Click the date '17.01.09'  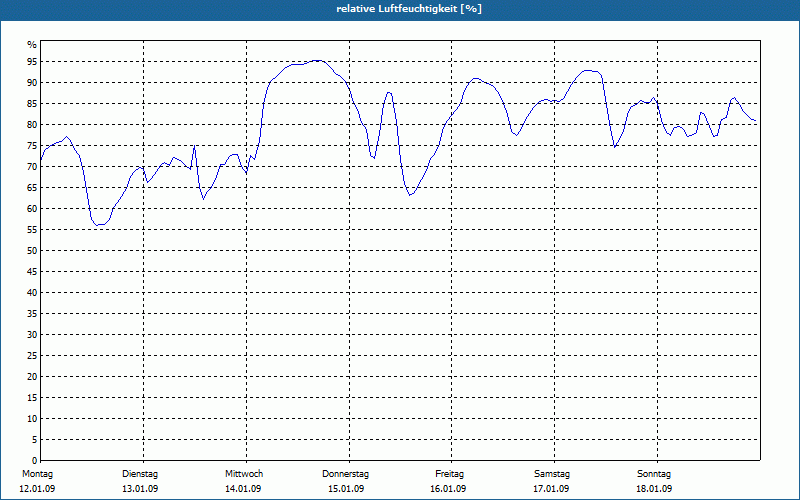coord(551,489)
